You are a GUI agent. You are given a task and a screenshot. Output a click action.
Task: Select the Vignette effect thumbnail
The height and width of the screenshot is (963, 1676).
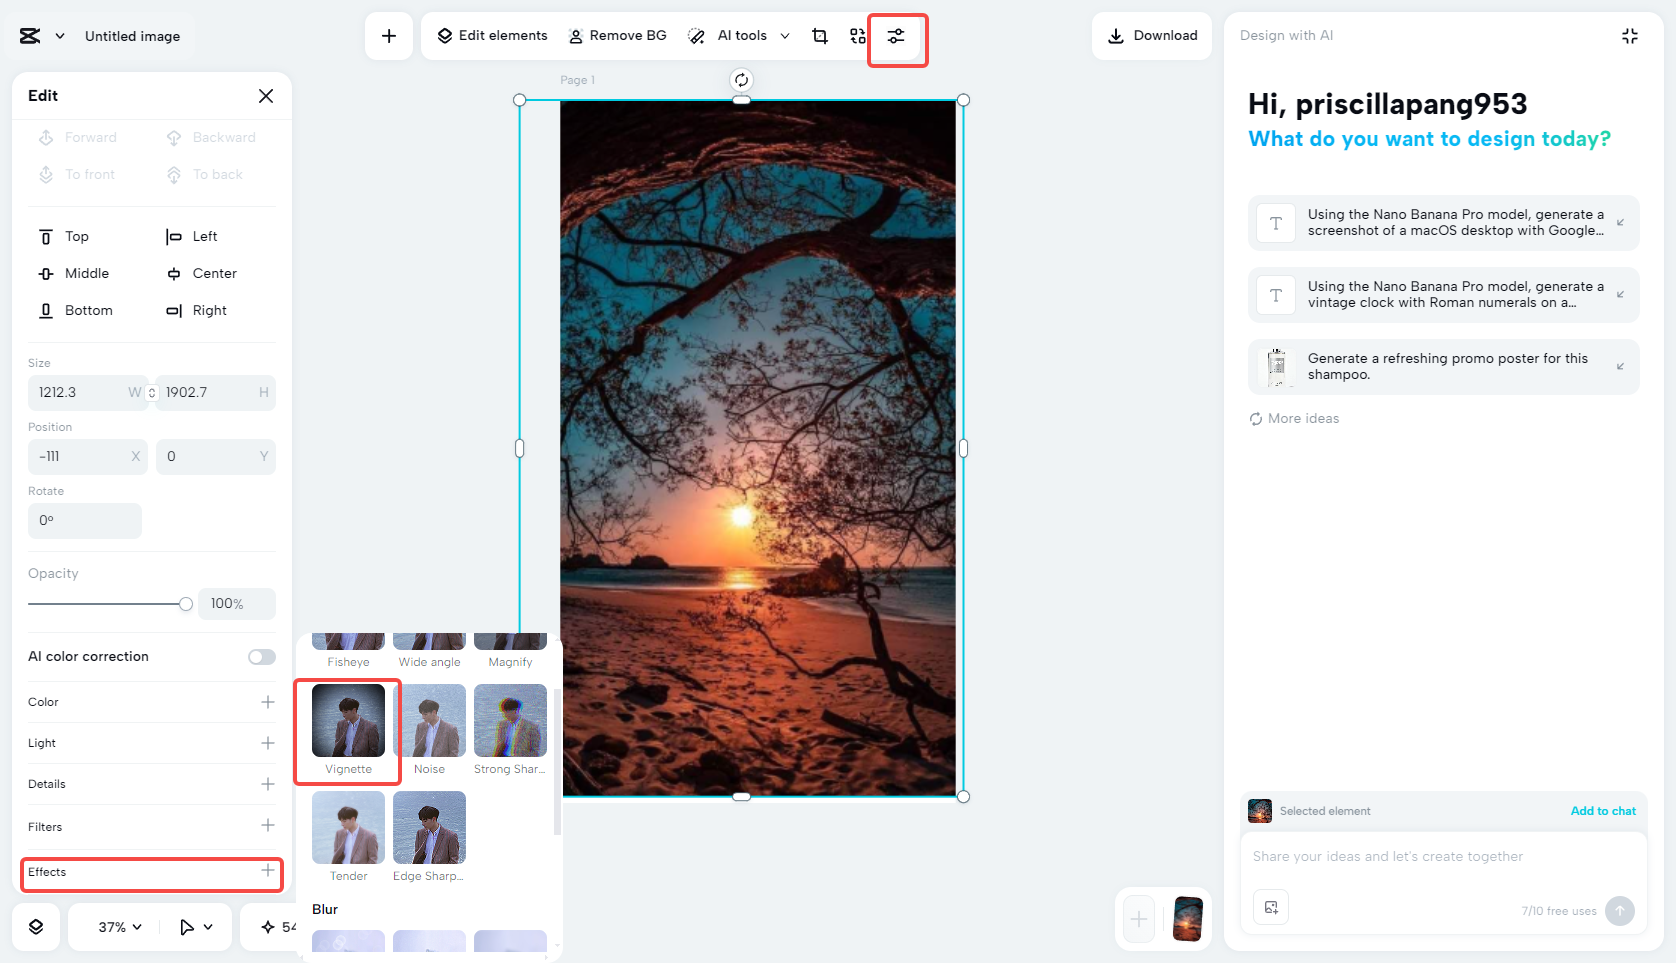click(x=348, y=730)
